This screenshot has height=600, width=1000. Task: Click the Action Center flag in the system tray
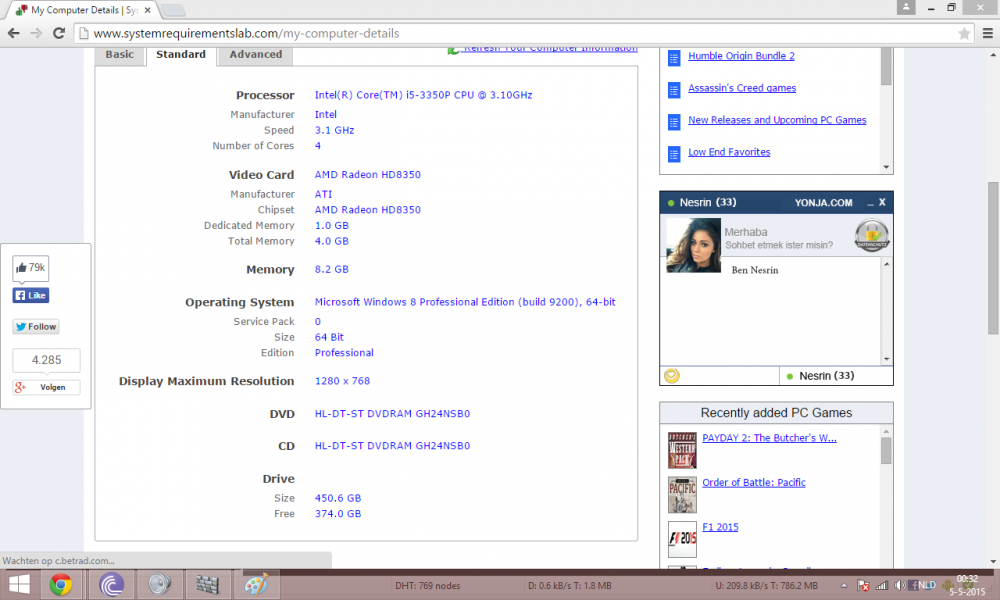point(862,585)
